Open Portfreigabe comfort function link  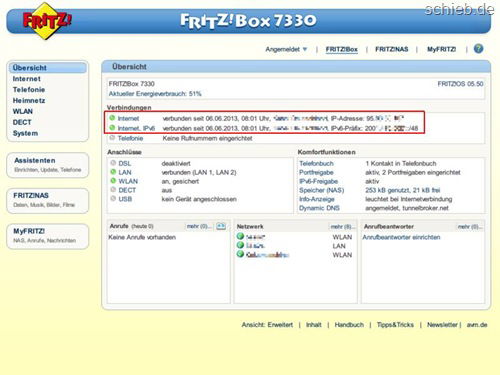click(316, 172)
